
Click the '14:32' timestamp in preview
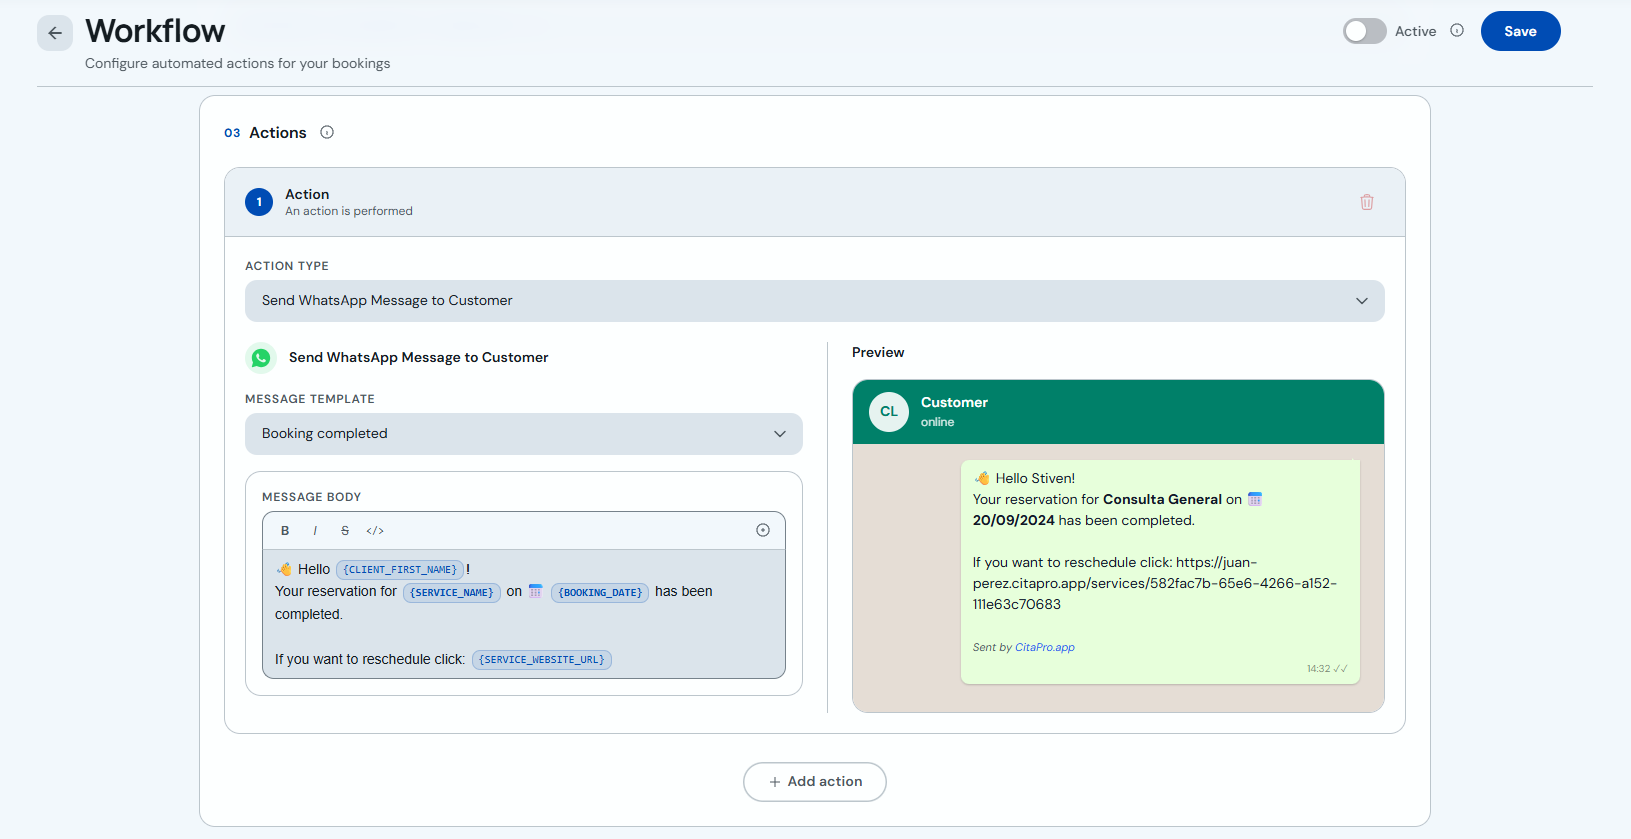click(1318, 669)
